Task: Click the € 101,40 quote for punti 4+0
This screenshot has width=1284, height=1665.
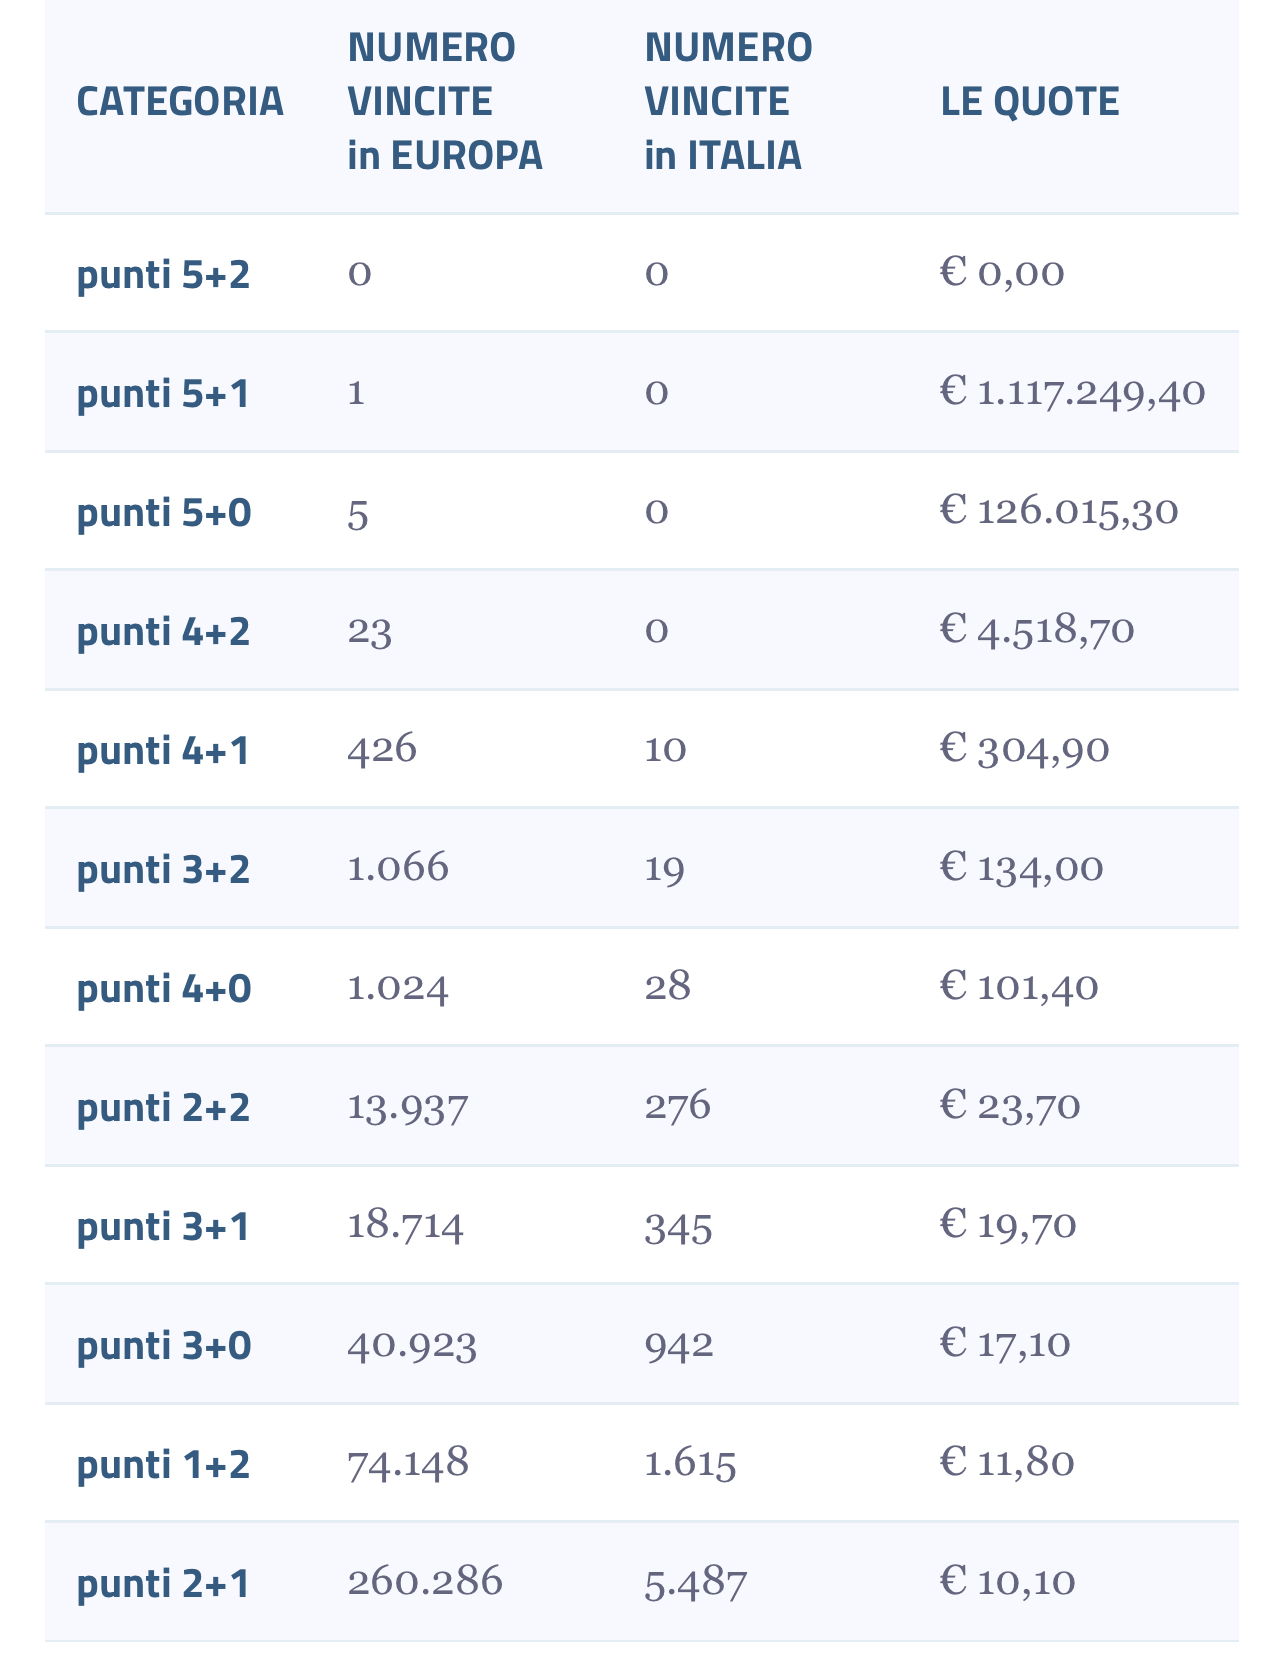Action: click(1019, 987)
